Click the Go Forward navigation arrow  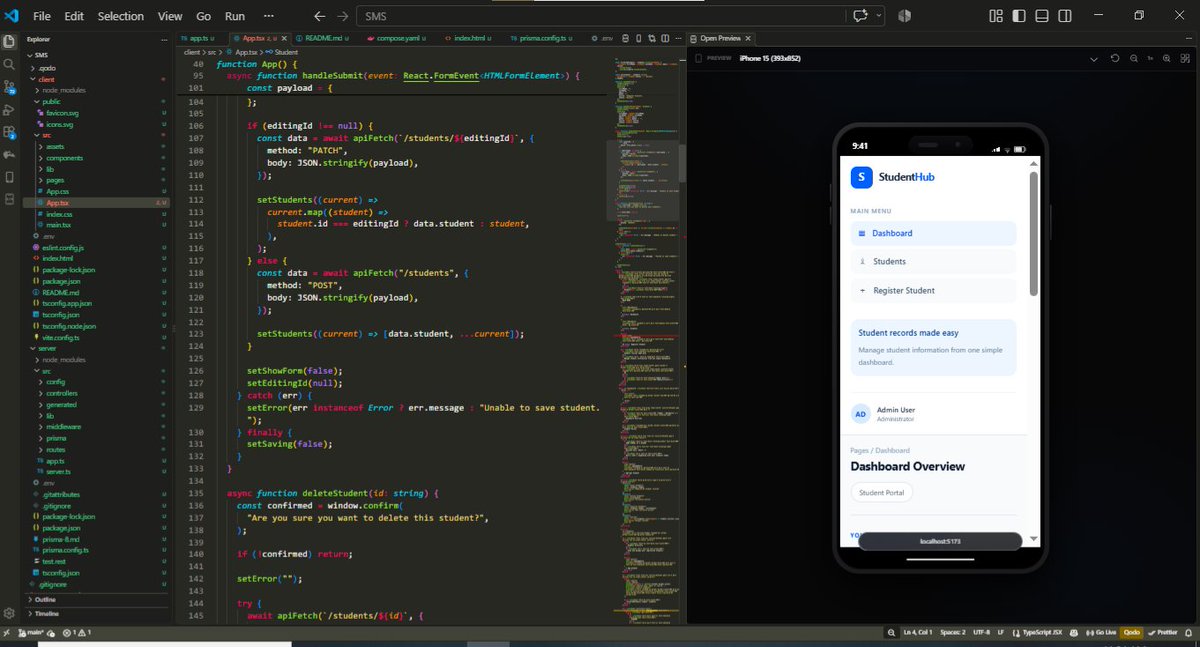coord(343,16)
